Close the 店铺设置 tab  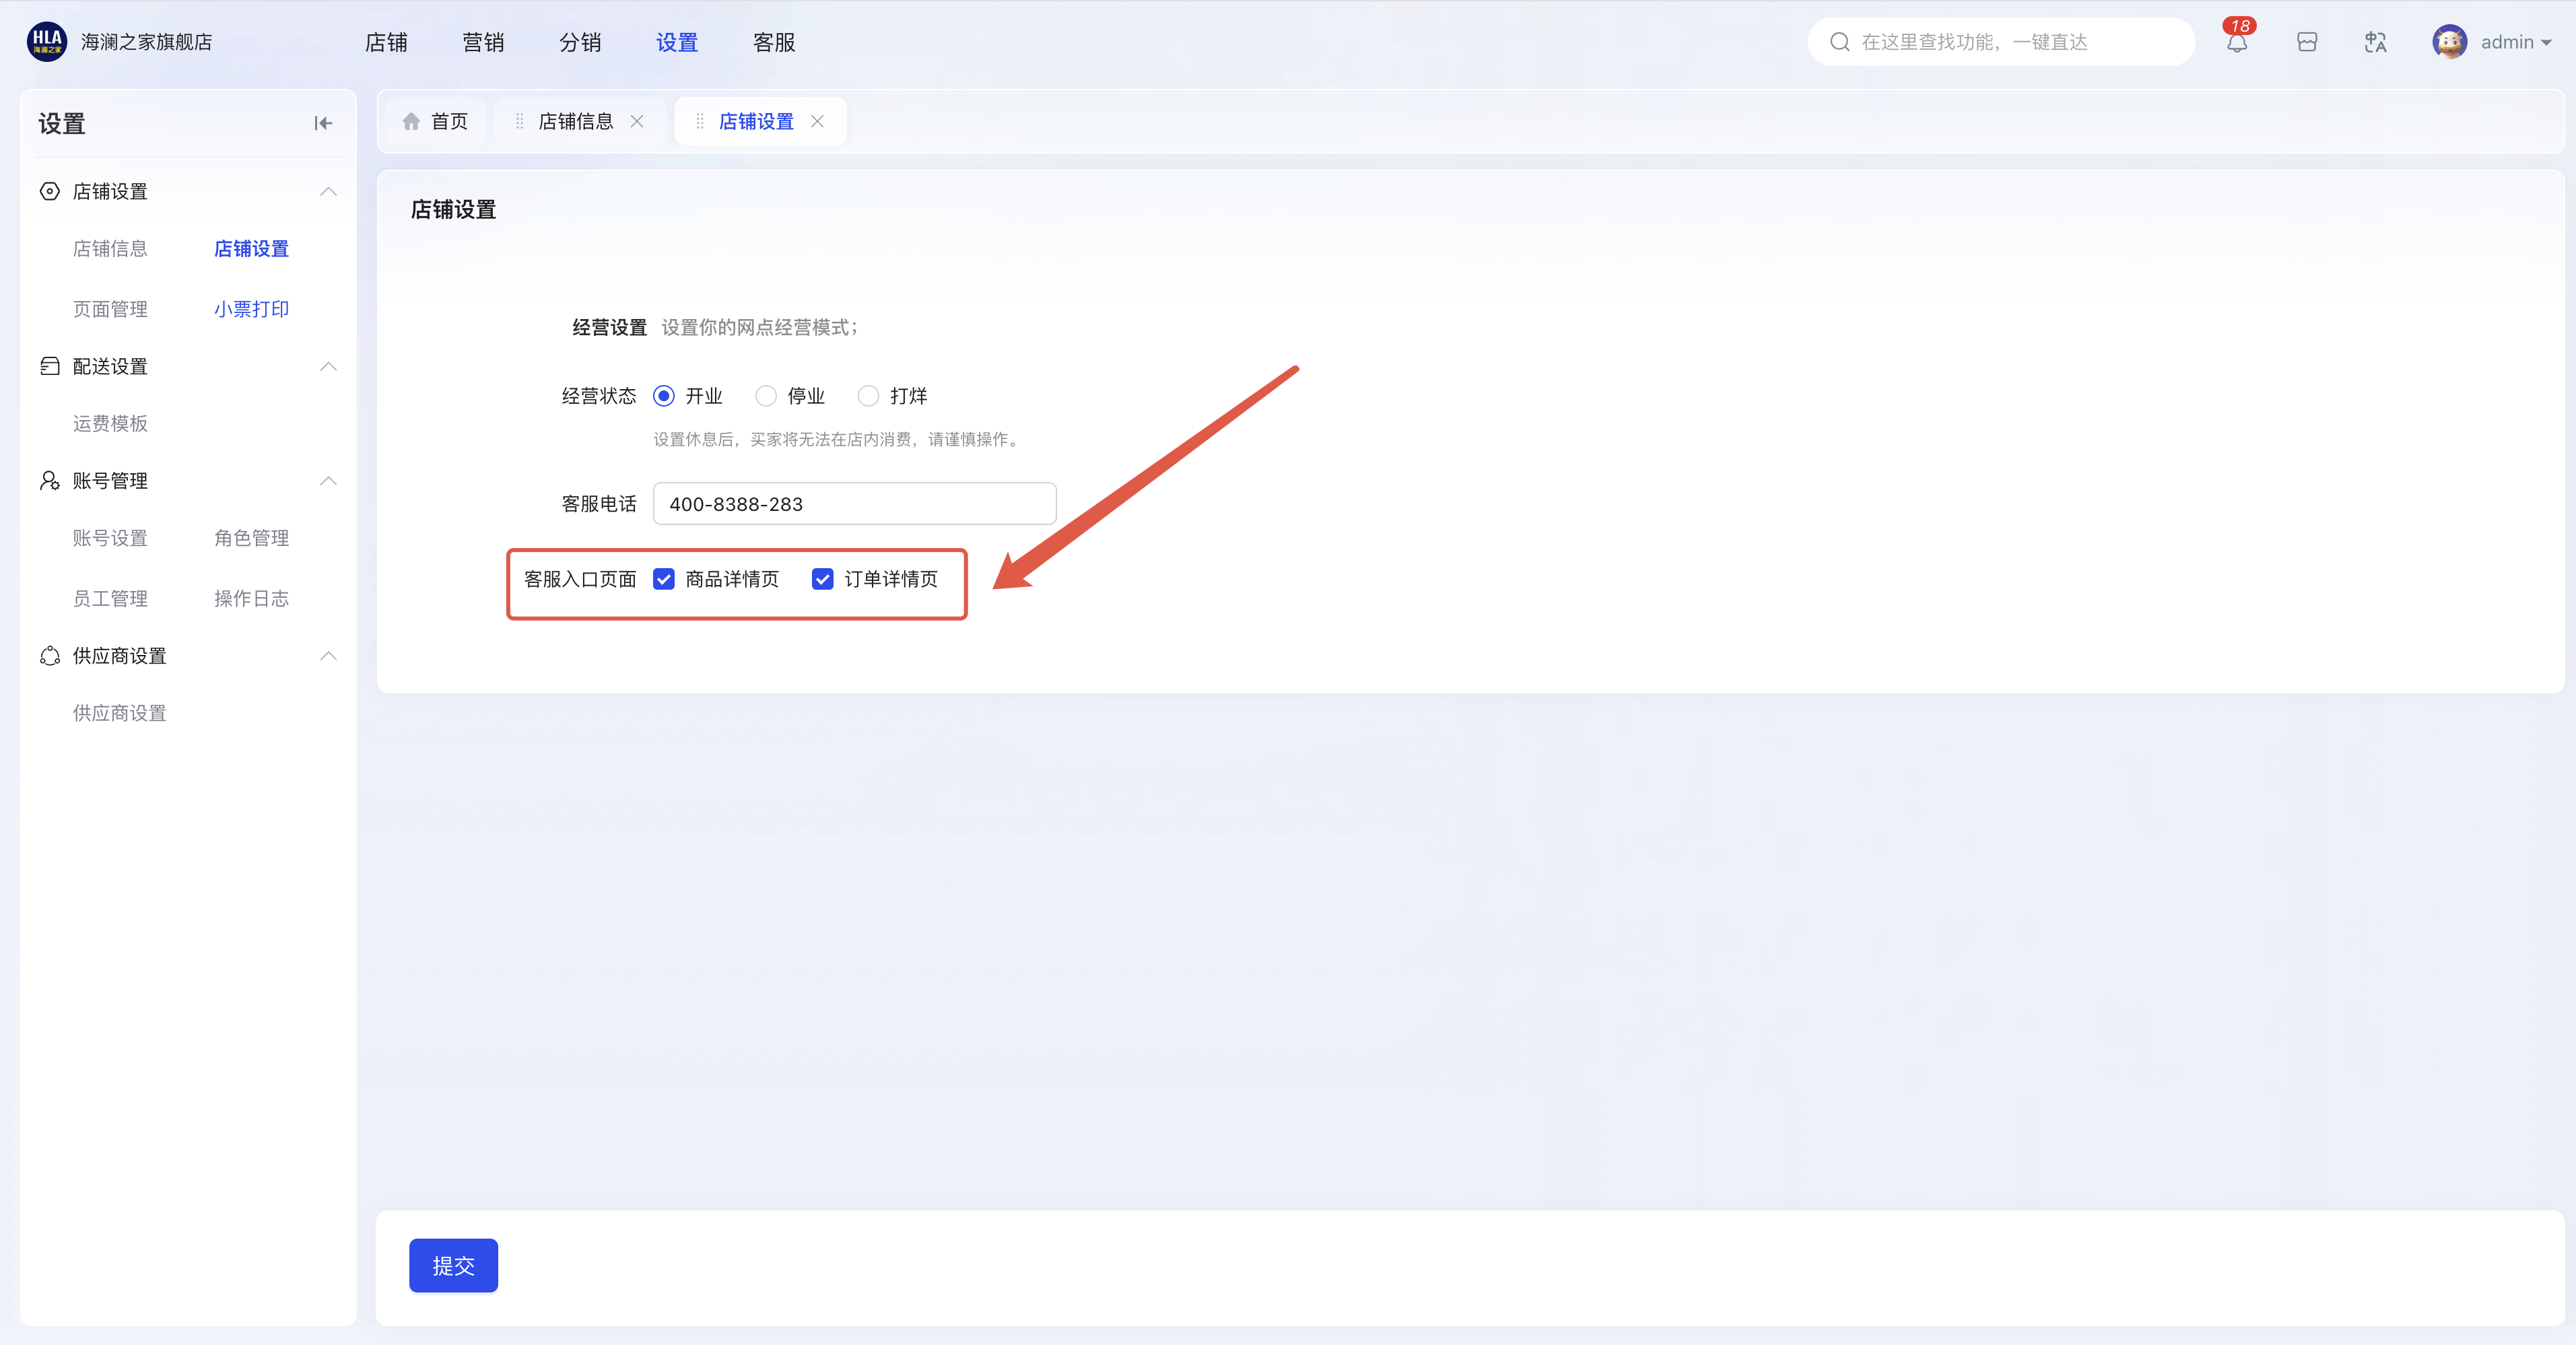click(817, 121)
